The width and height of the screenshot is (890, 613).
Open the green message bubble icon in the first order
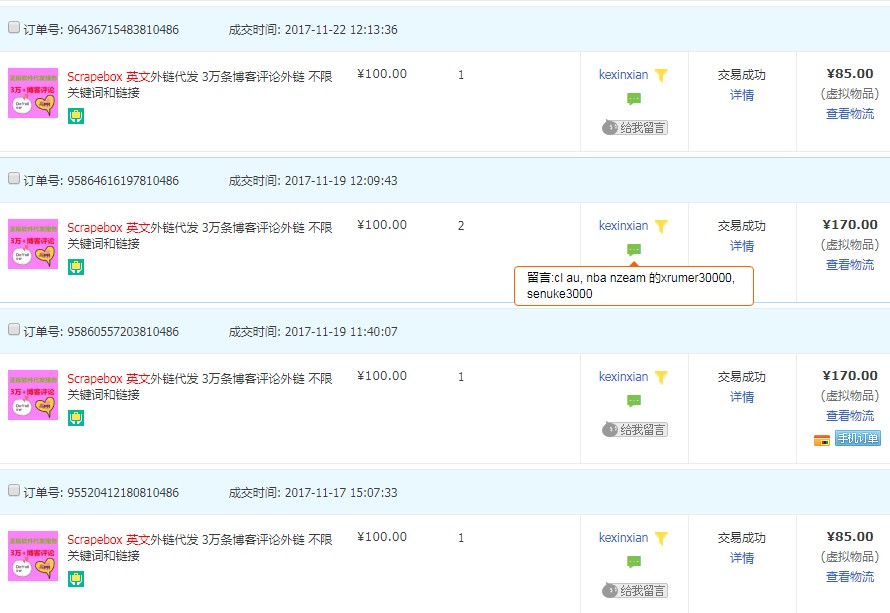632,100
